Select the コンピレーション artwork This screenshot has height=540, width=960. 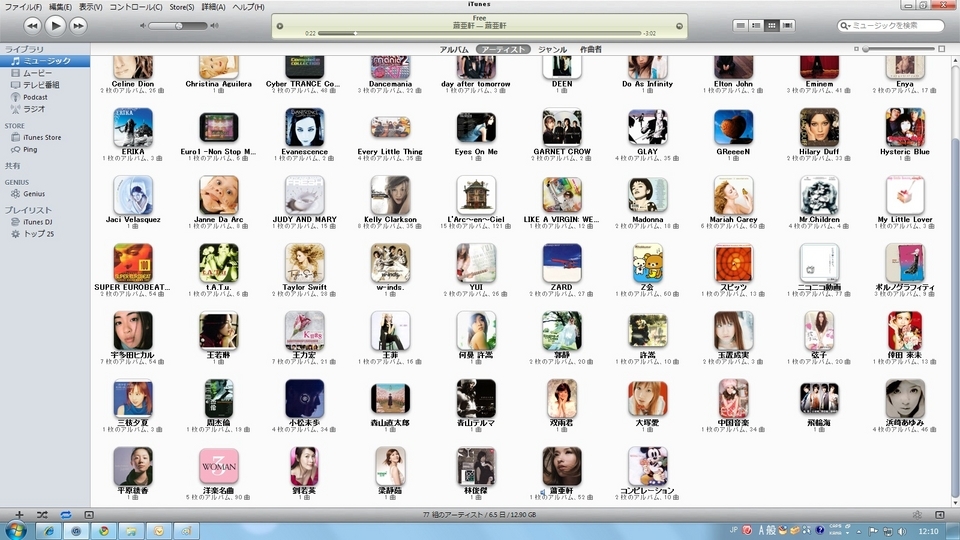[x=647, y=467]
